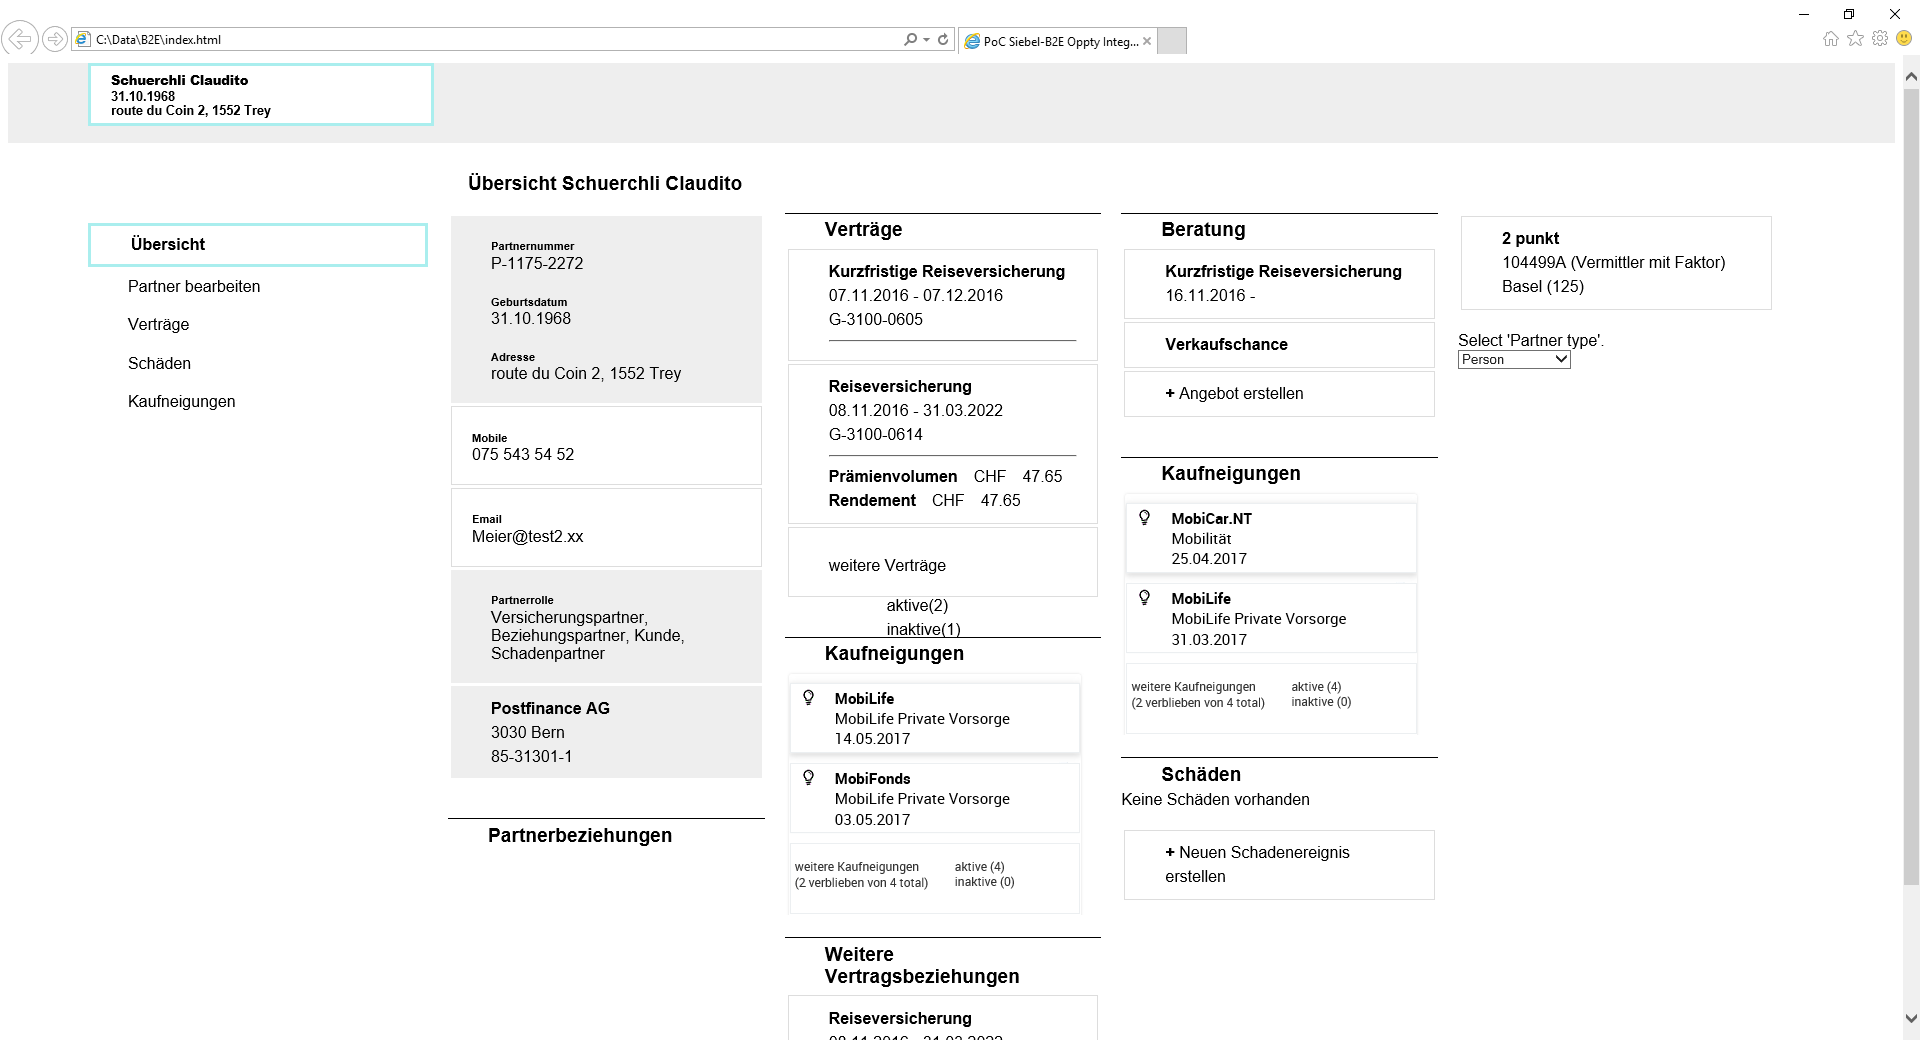
Task: Open Beratung Kurzfristige Reiseversicherung 16.11.2016 card
Action: click(x=1279, y=284)
